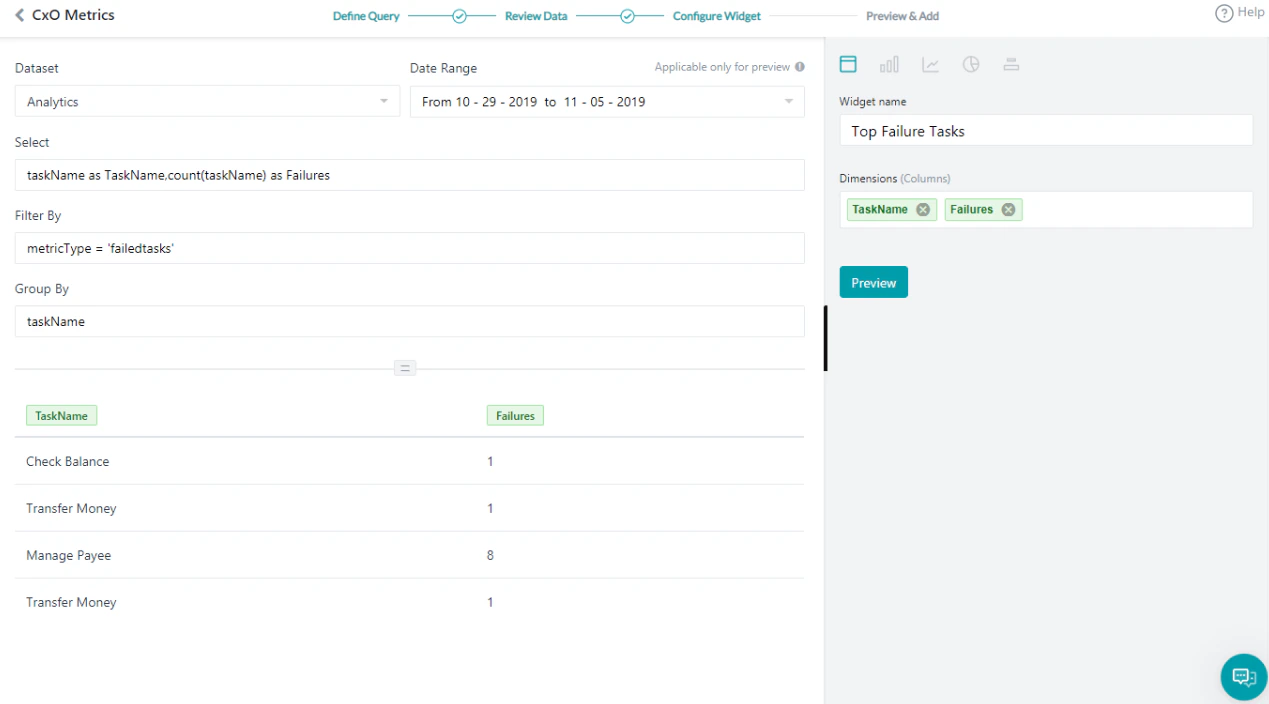Click the Failures column header tag
This screenshot has width=1269, height=704.
515,415
